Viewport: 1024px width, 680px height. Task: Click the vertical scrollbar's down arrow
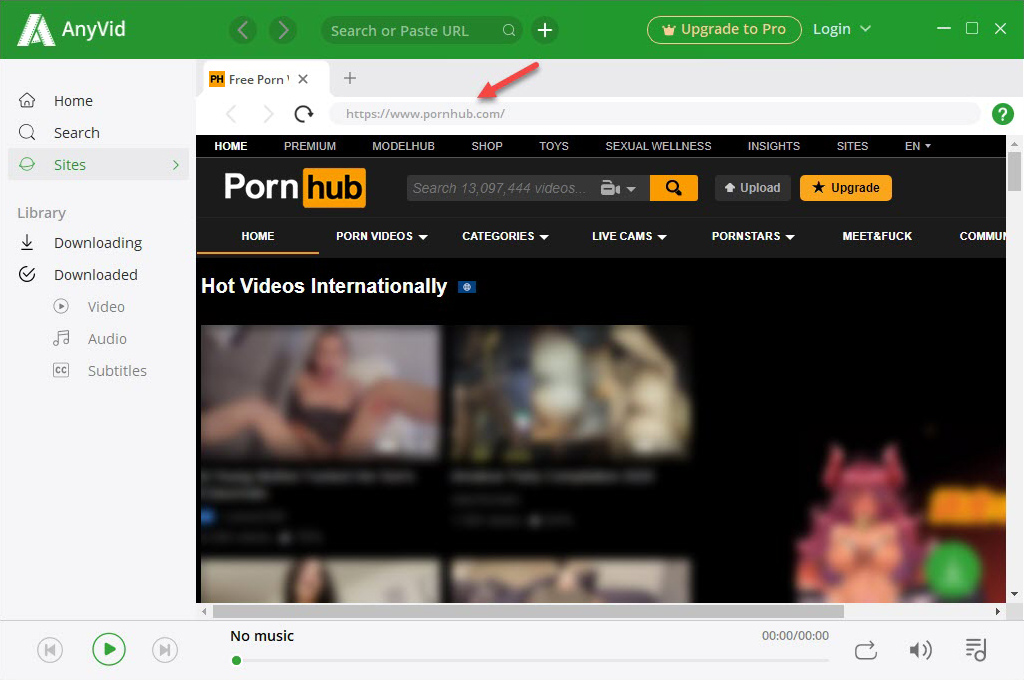[1014, 594]
